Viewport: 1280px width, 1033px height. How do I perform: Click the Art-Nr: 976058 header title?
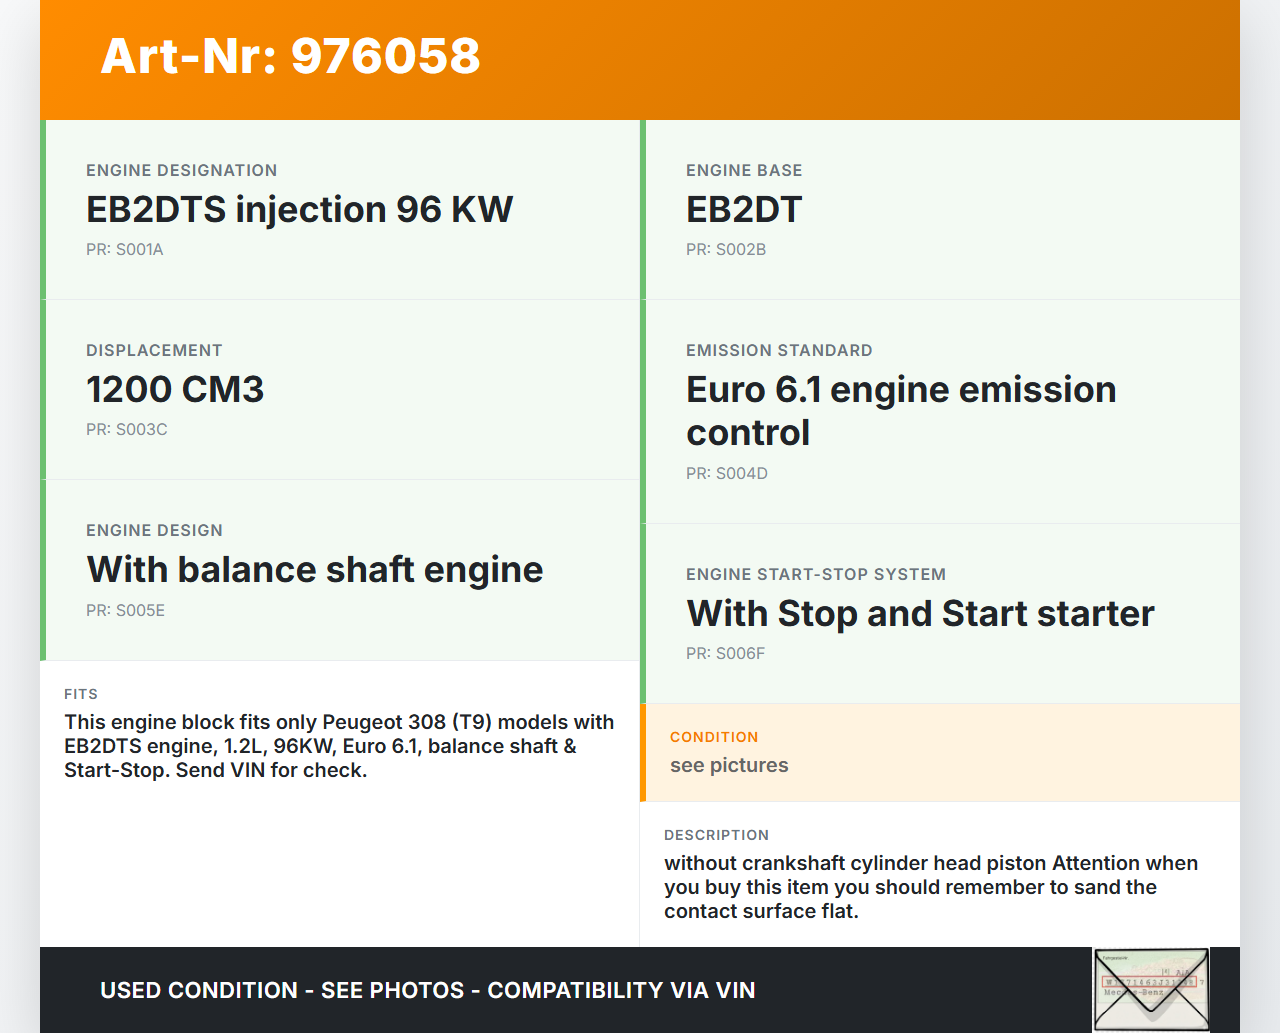290,56
